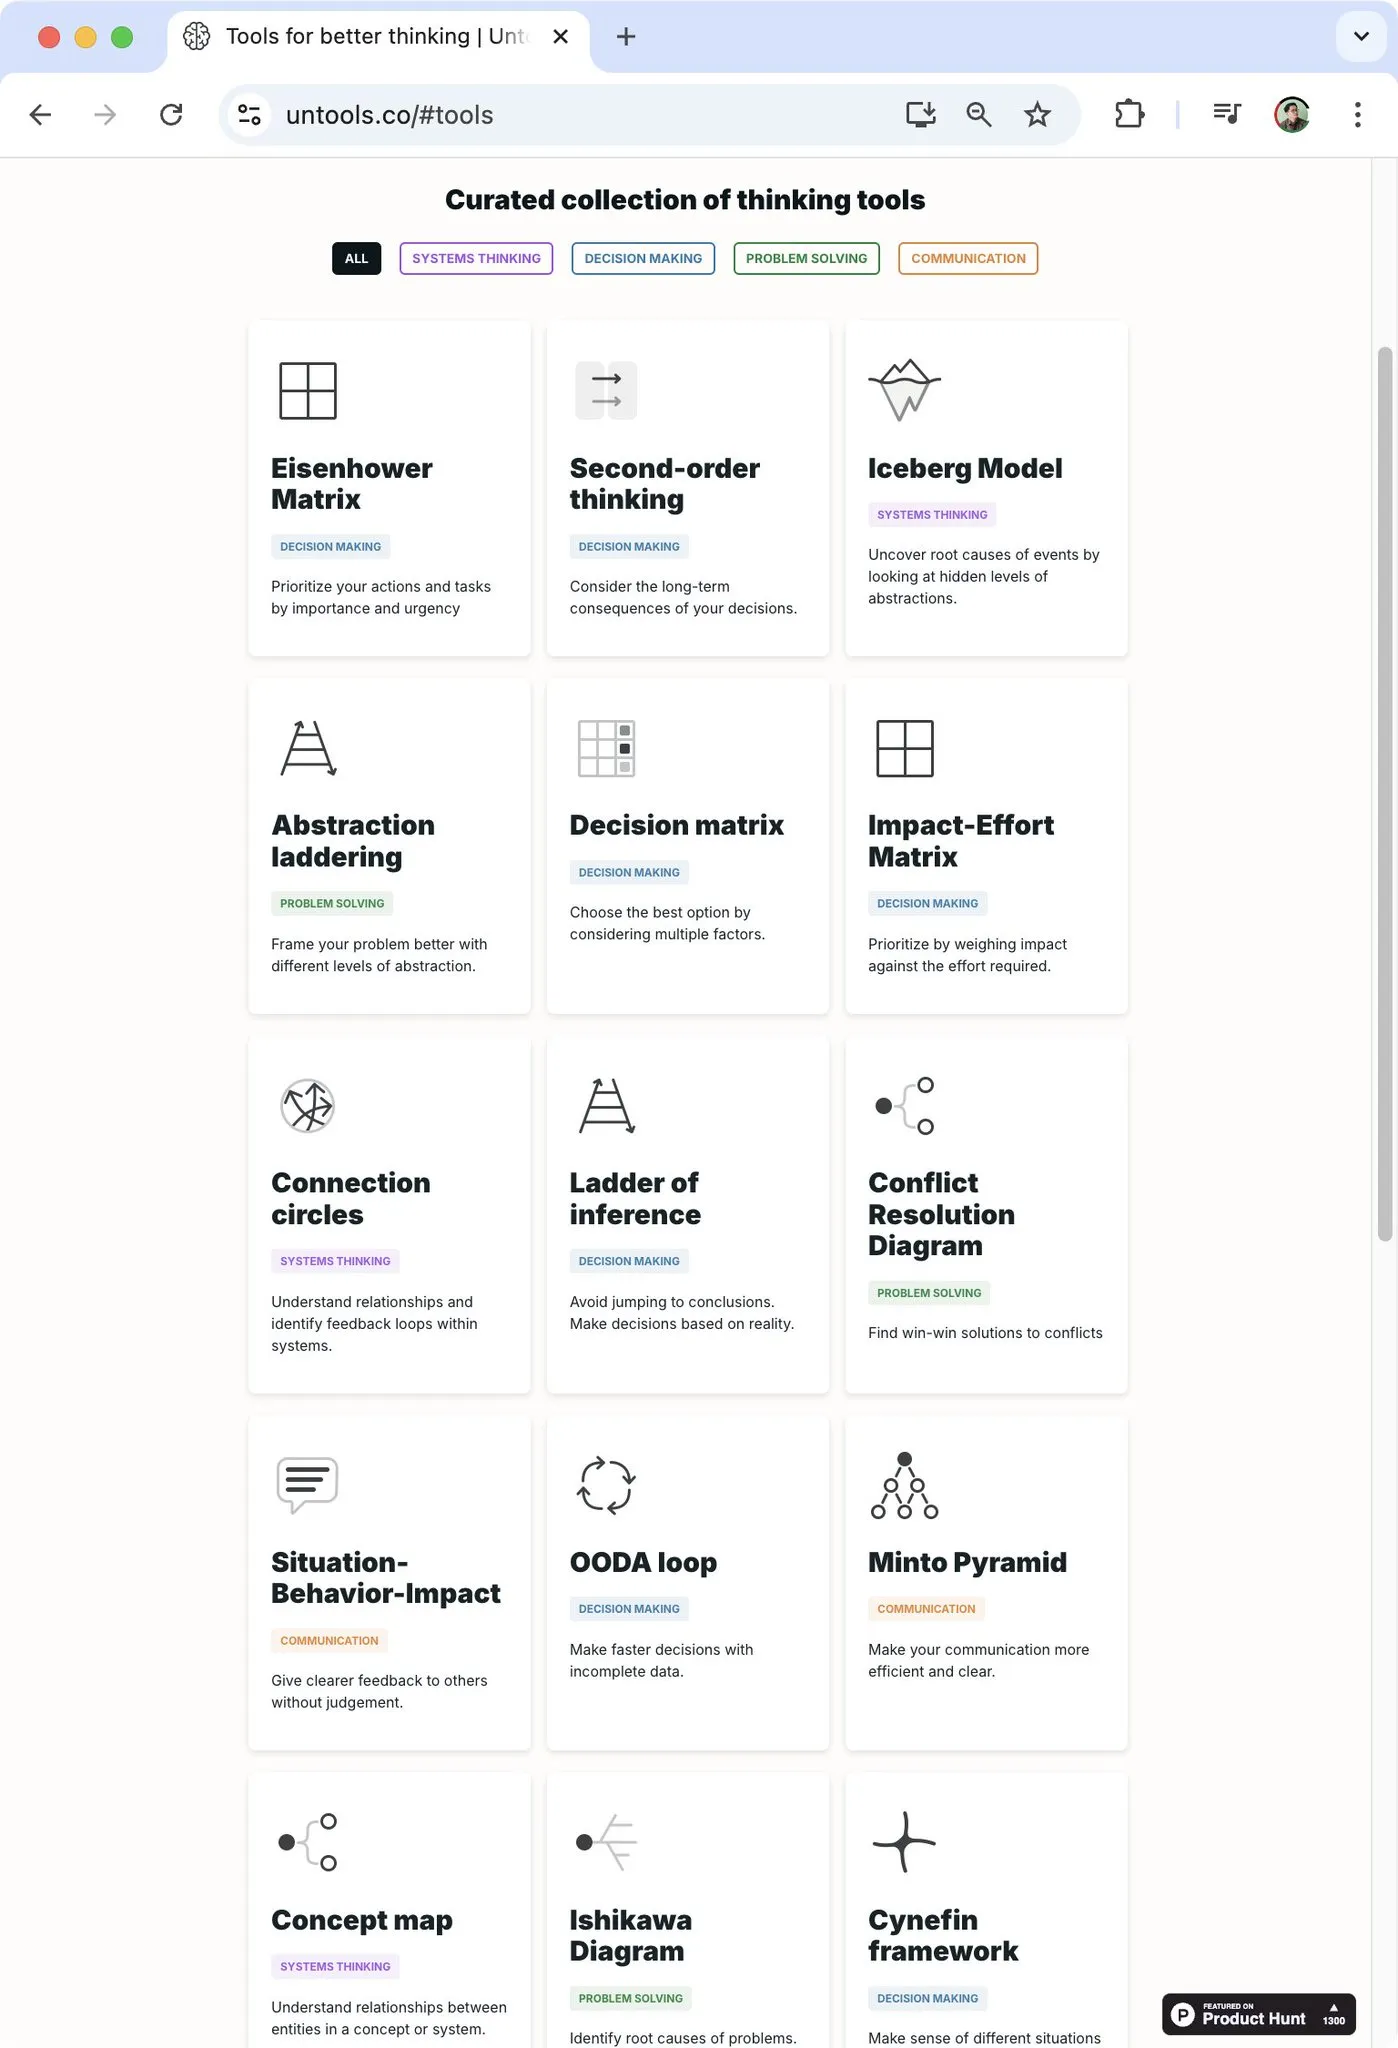Screen dimensions: 1398x2048
Task: Click the Connection circles sphere icon
Action: point(306,1105)
